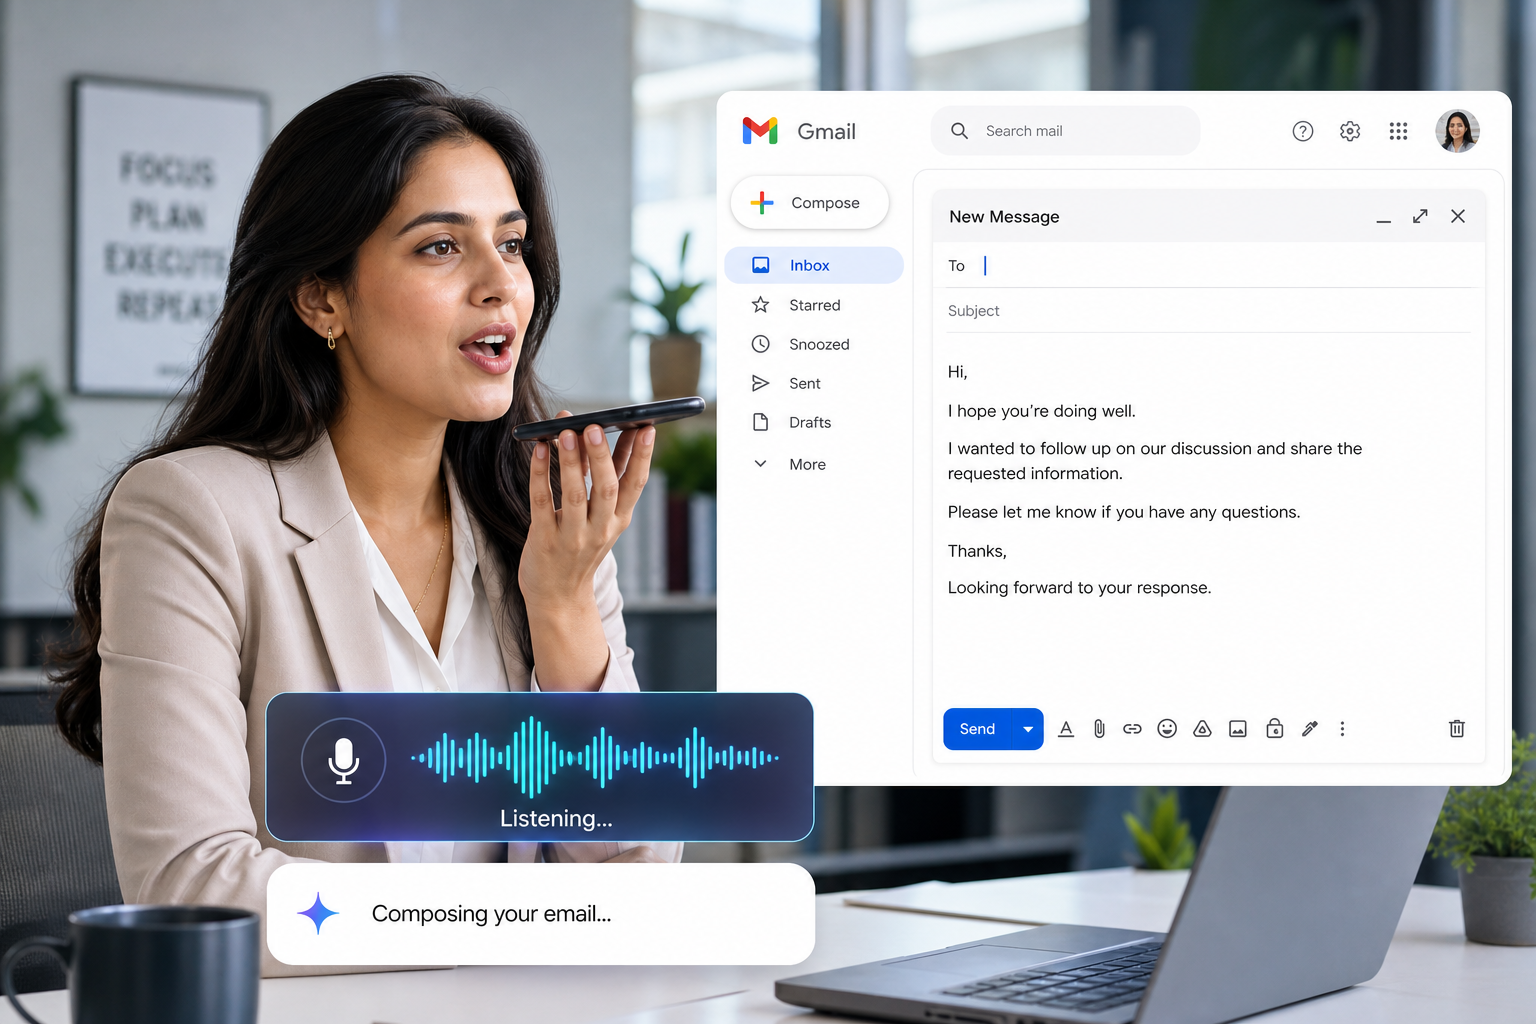Click the blue sparkle icon beside Composing

click(318, 913)
